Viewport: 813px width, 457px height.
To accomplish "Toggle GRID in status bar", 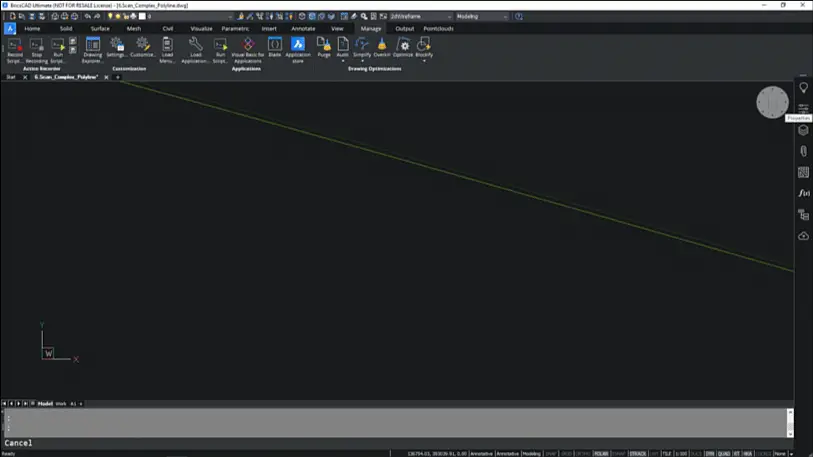I will click(566, 454).
